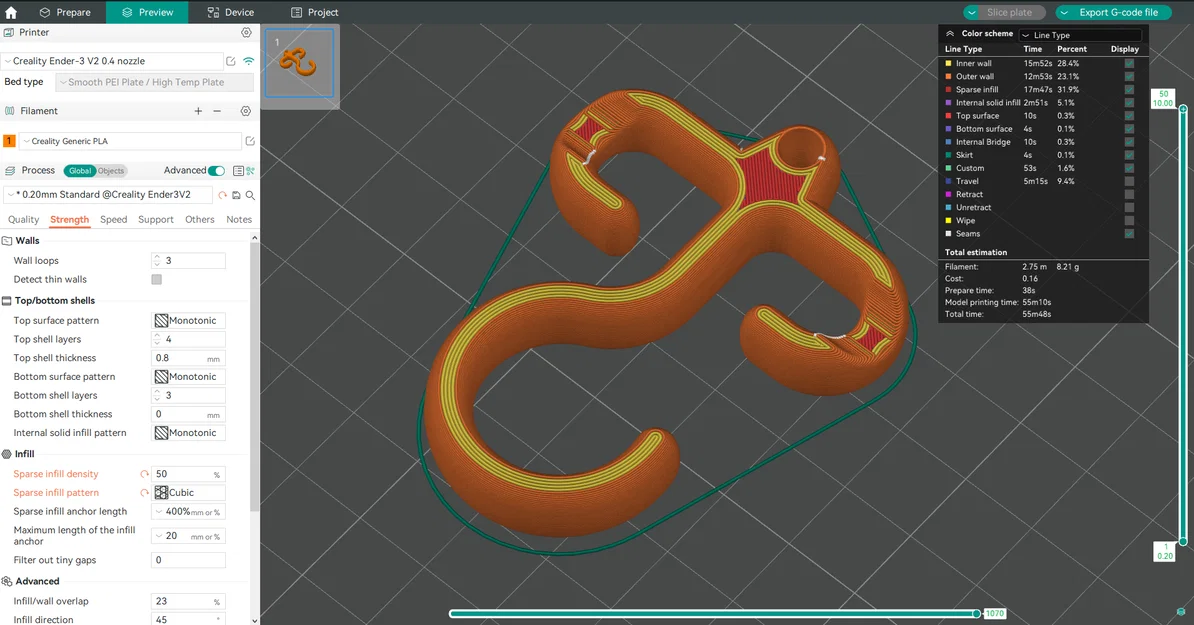Open the Bed type dropdown
Image resolution: width=1194 pixels, height=625 pixels.
coord(153,81)
